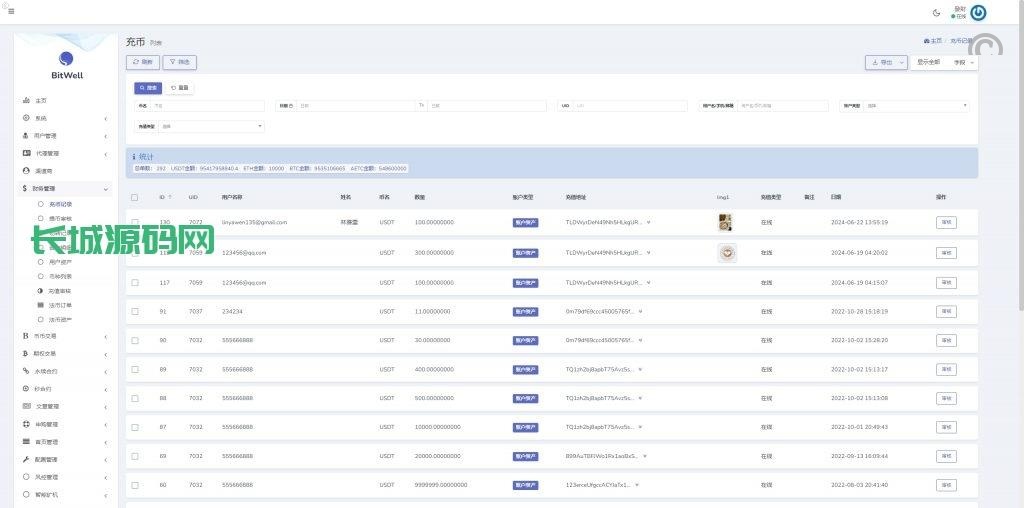Open the User Assets item in sidebar submenu
This screenshot has height=508, width=1024.
(x=60, y=261)
